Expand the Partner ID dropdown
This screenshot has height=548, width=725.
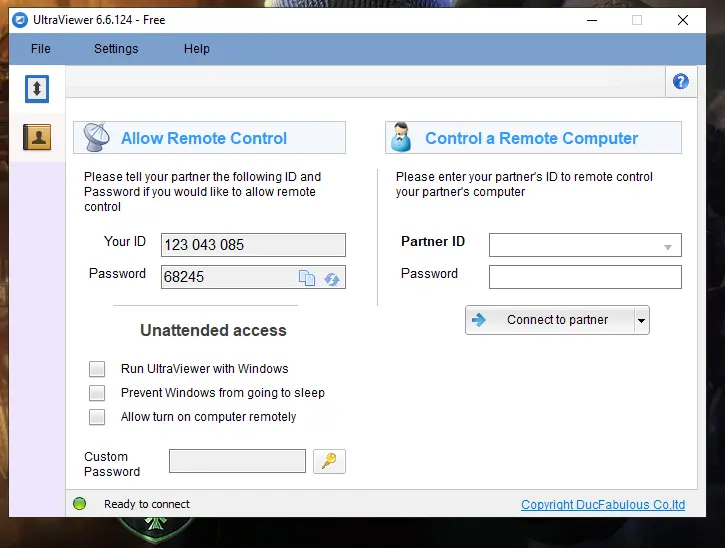(667, 246)
